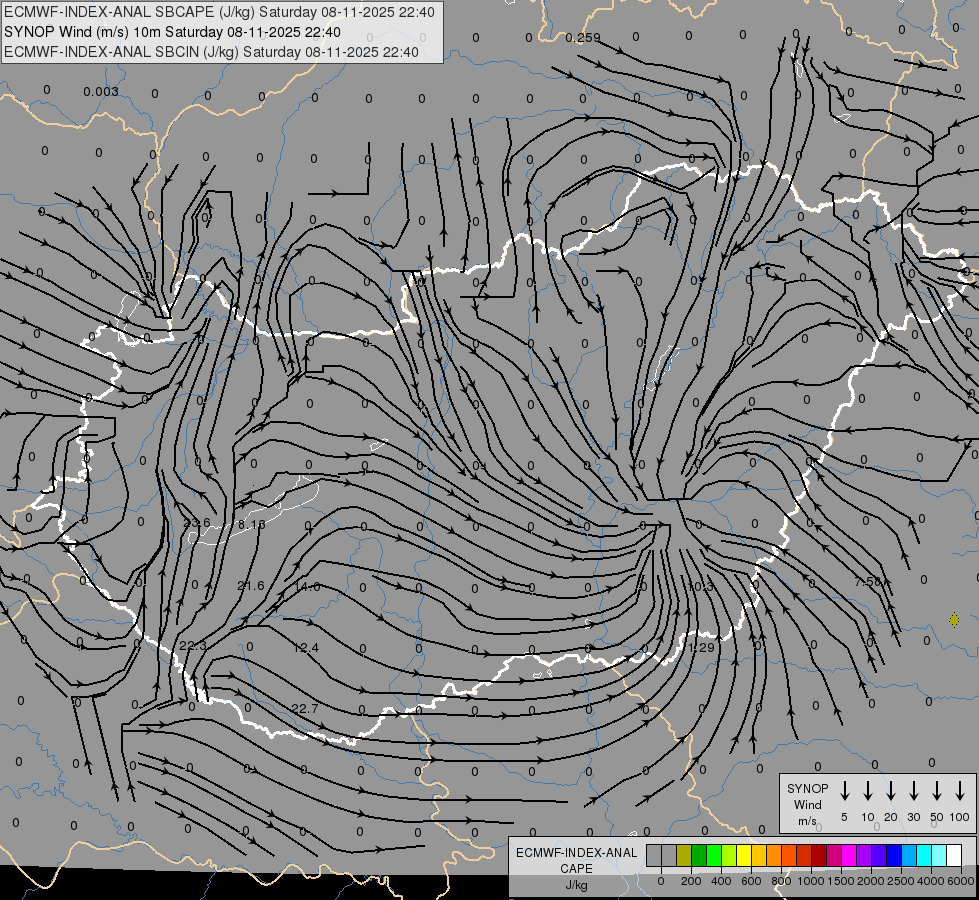Click the CAPE value 8.16 on map

[x=252, y=524]
